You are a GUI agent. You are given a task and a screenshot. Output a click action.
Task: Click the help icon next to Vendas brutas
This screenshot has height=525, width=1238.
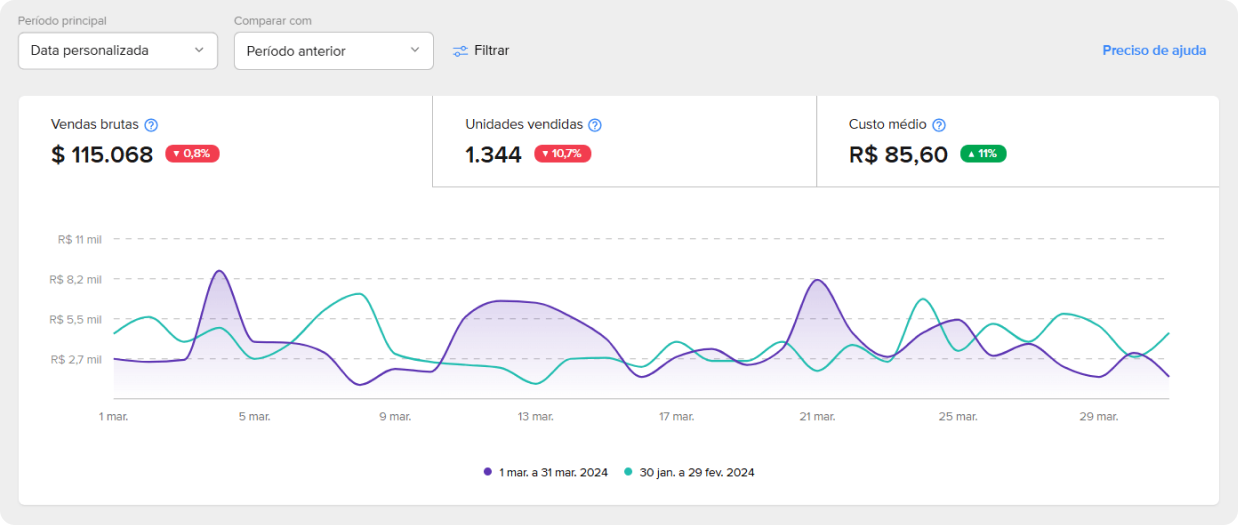151,125
